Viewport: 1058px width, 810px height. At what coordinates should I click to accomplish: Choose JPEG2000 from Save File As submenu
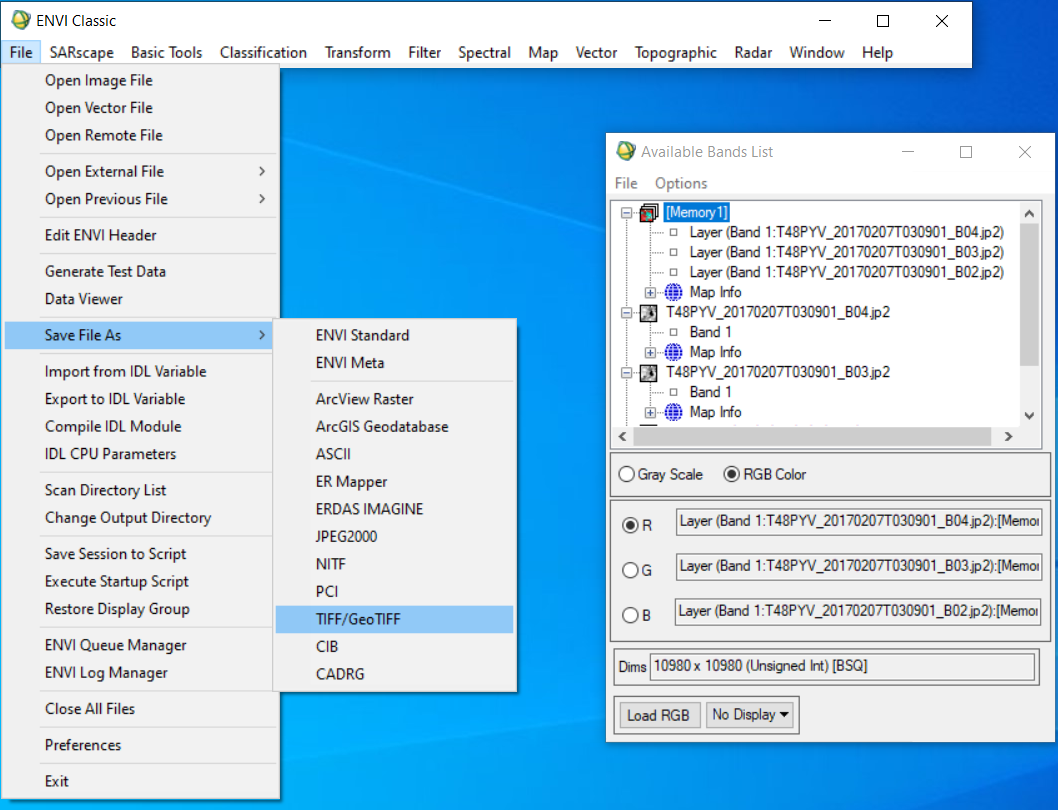click(x=394, y=537)
